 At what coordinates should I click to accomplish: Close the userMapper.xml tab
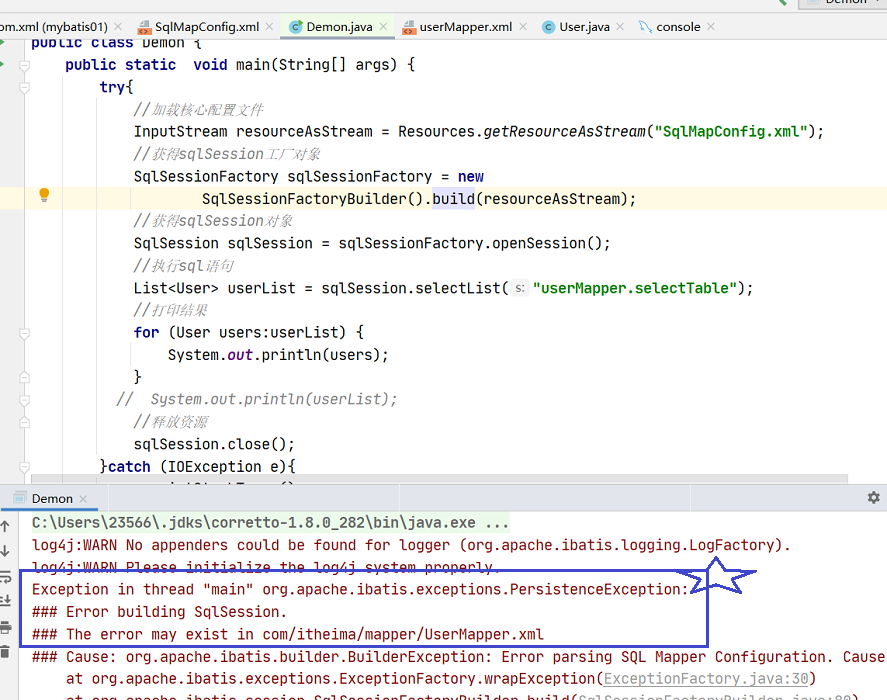(x=523, y=27)
